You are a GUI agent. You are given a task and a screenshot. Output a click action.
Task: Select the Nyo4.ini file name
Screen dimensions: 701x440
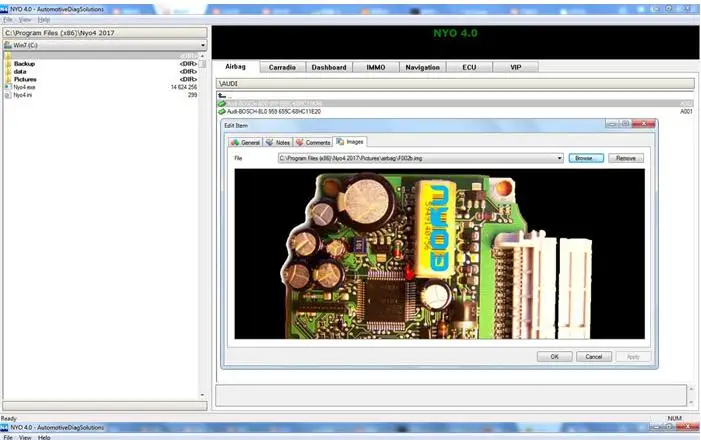click(22, 95)
